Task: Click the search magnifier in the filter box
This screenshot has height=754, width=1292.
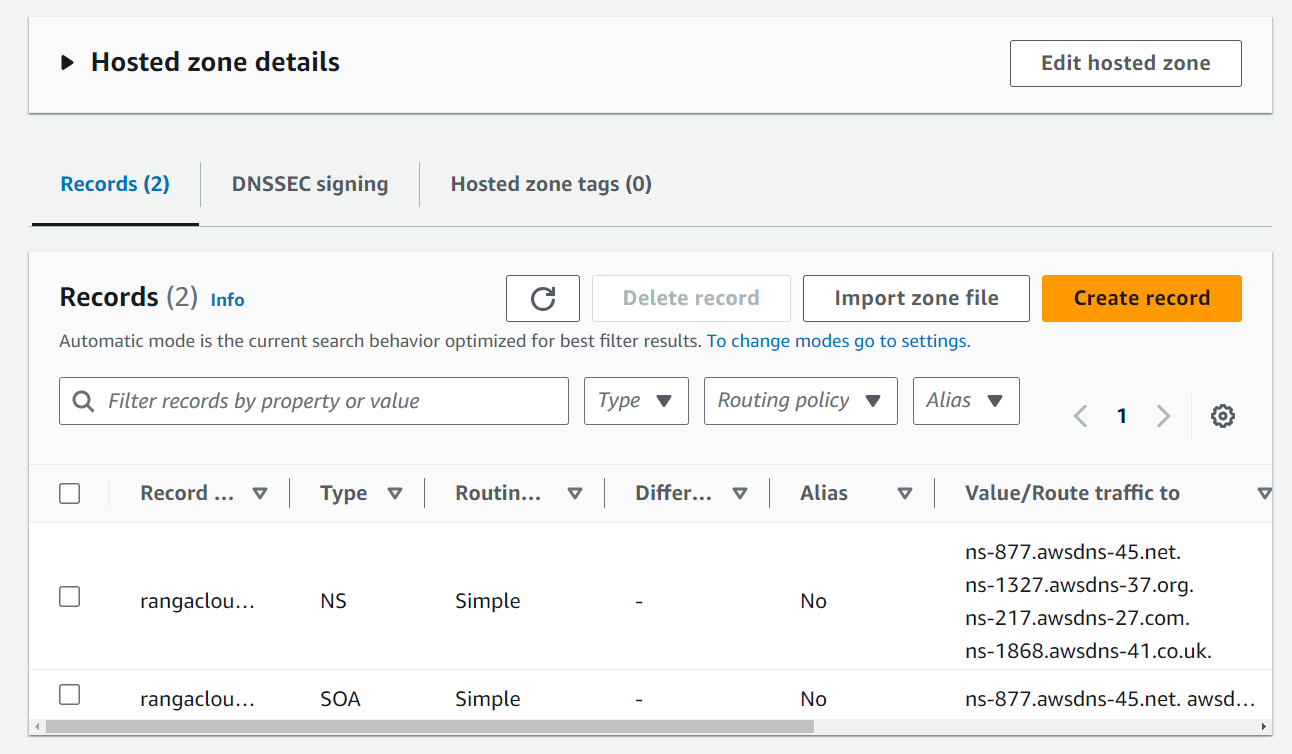Action: coord(84,400)
